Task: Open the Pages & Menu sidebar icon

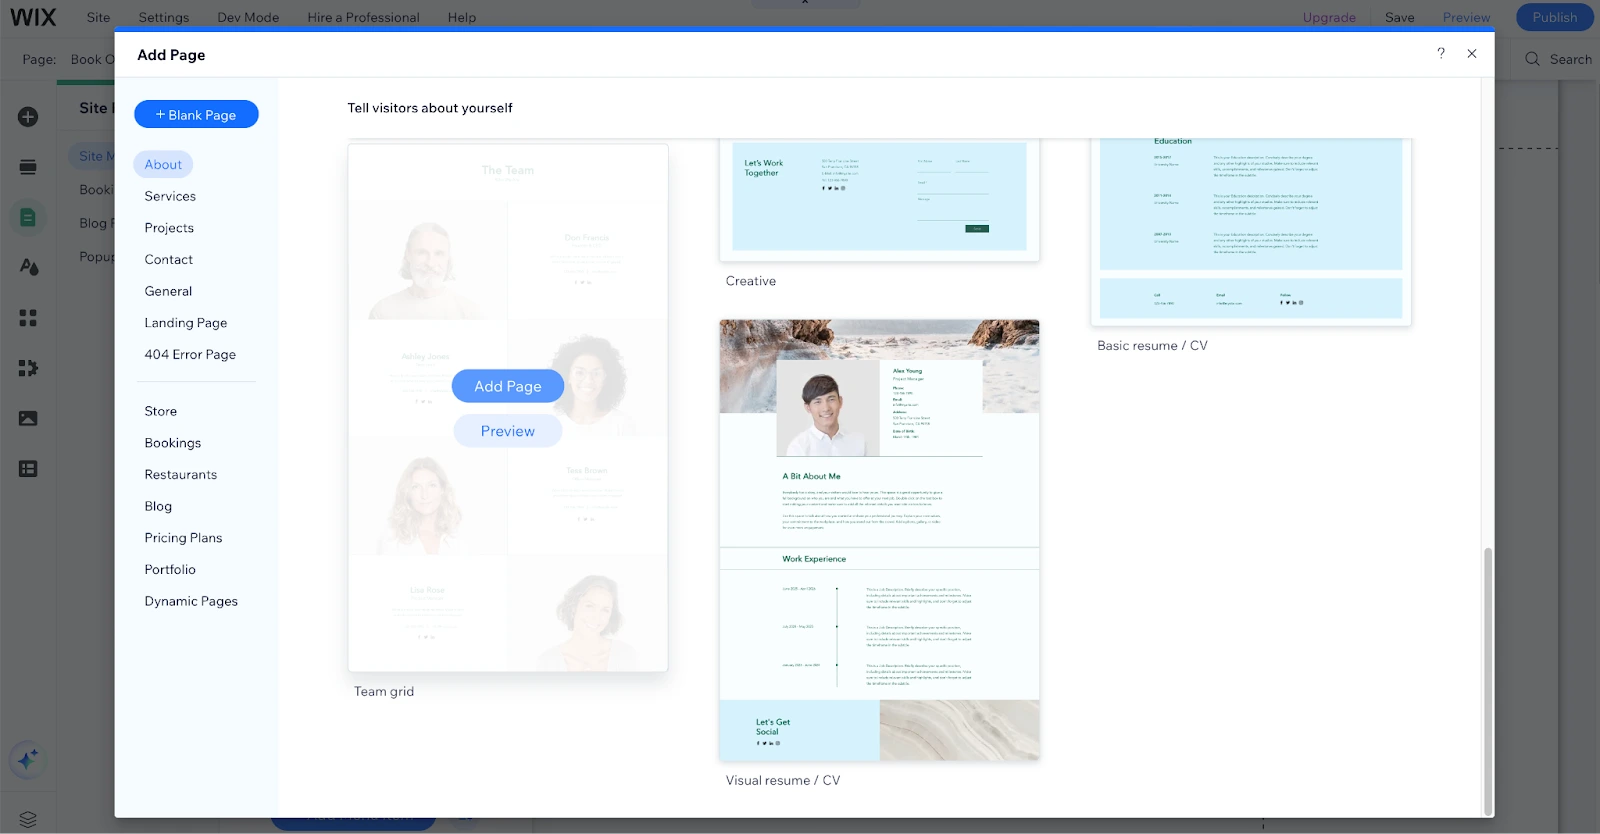Action: 28,217
